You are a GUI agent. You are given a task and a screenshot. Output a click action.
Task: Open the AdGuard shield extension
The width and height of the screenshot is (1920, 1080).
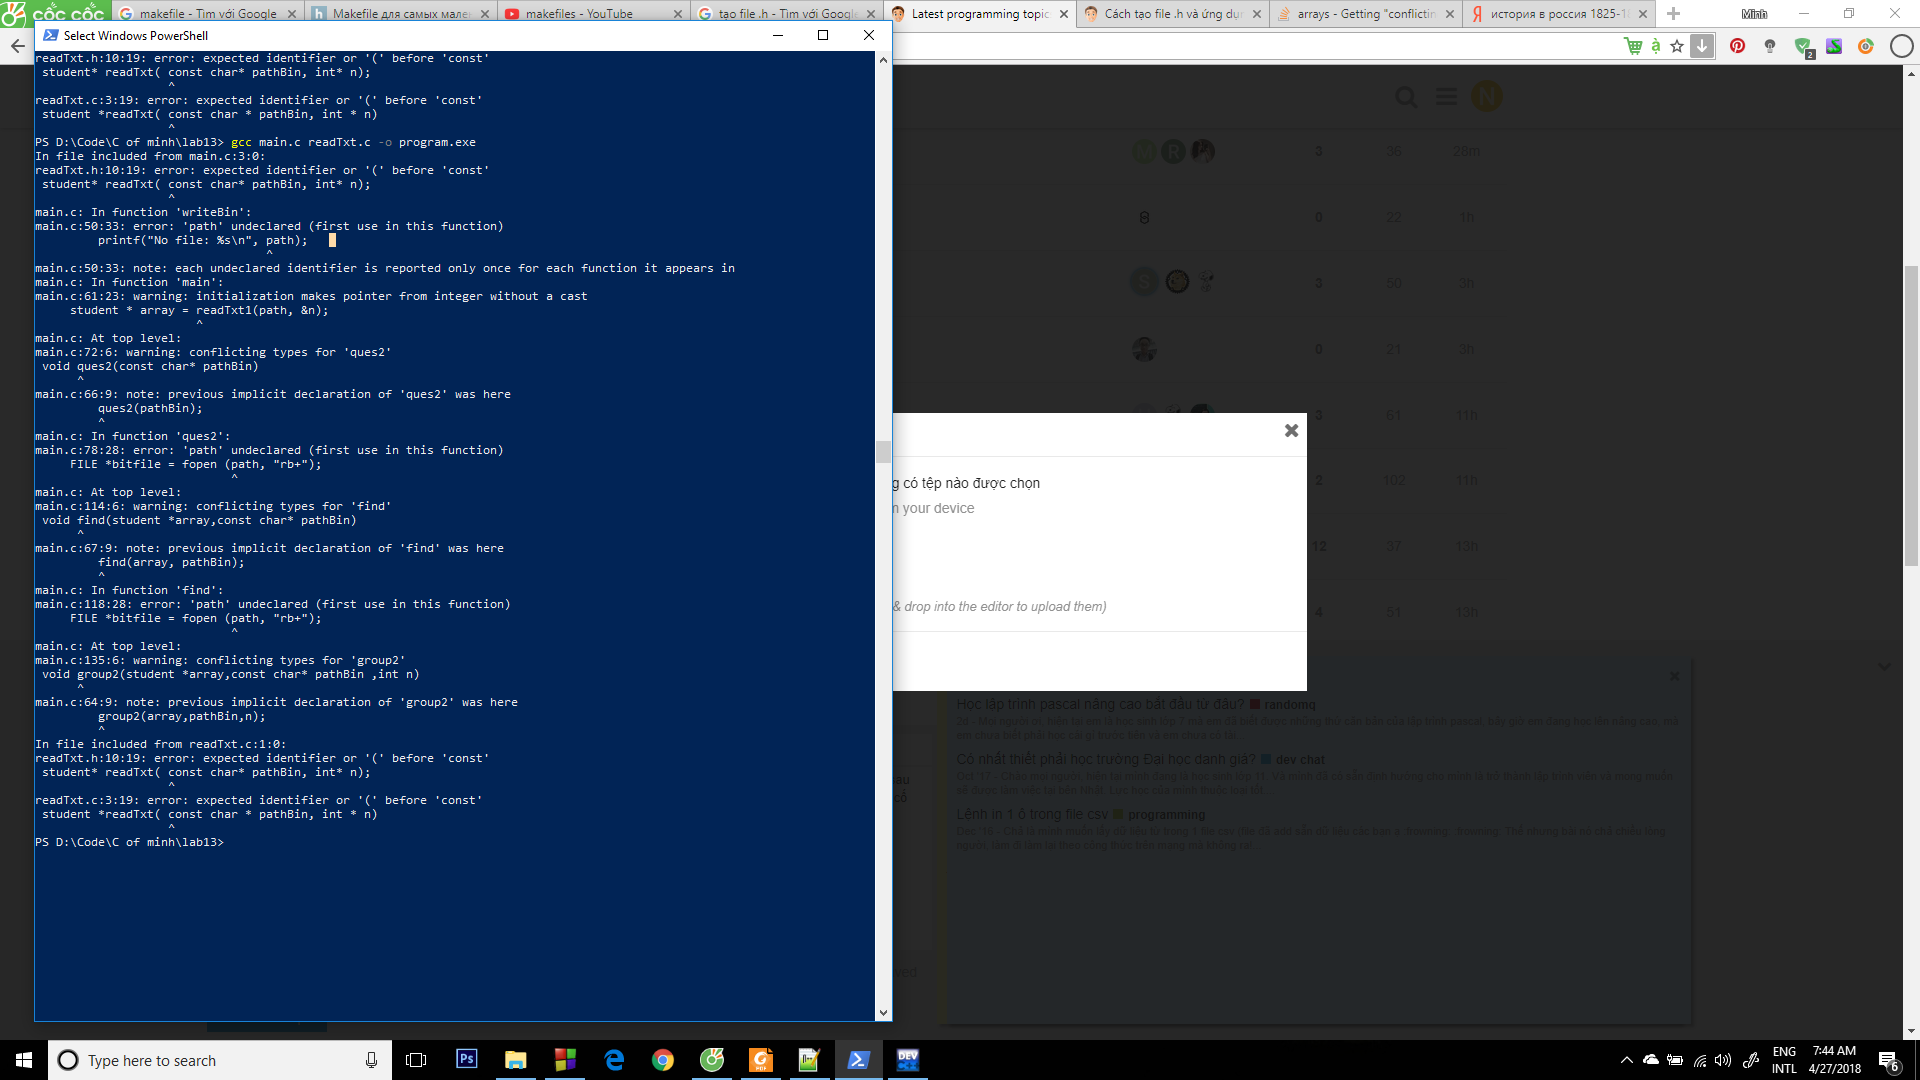point(1802,46)
